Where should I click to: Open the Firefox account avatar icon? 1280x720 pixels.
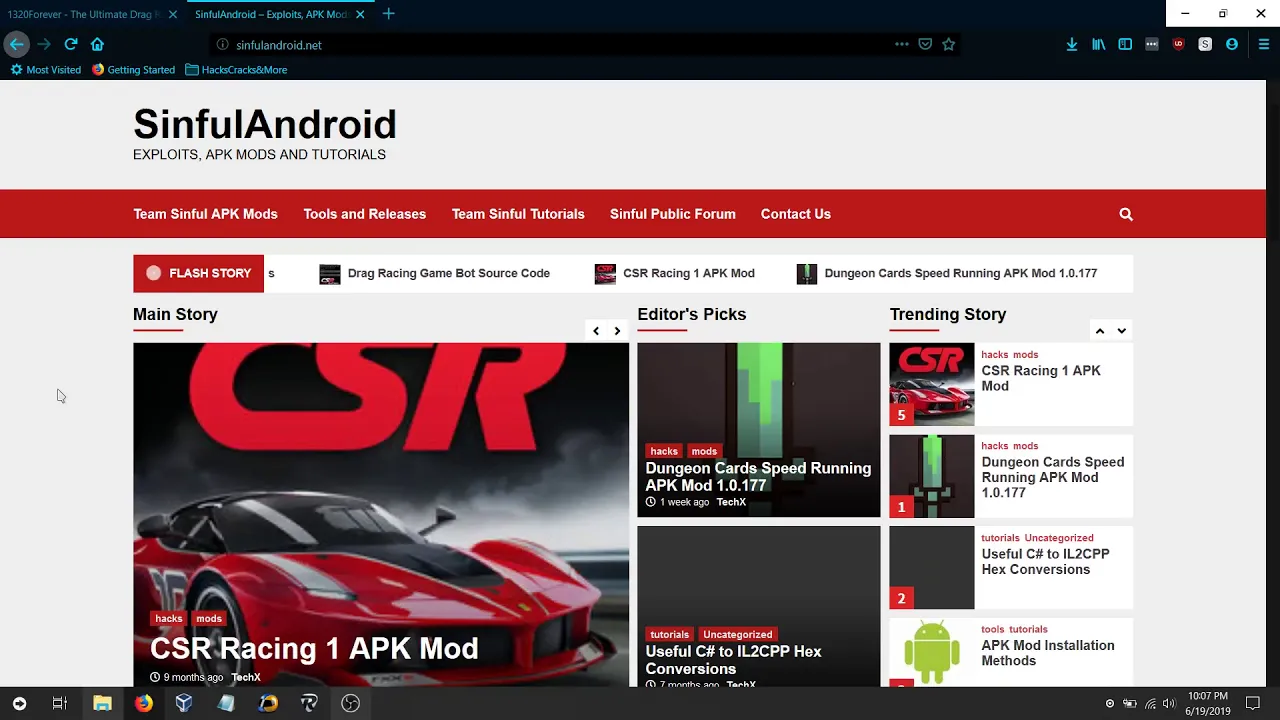(1232, 44)
